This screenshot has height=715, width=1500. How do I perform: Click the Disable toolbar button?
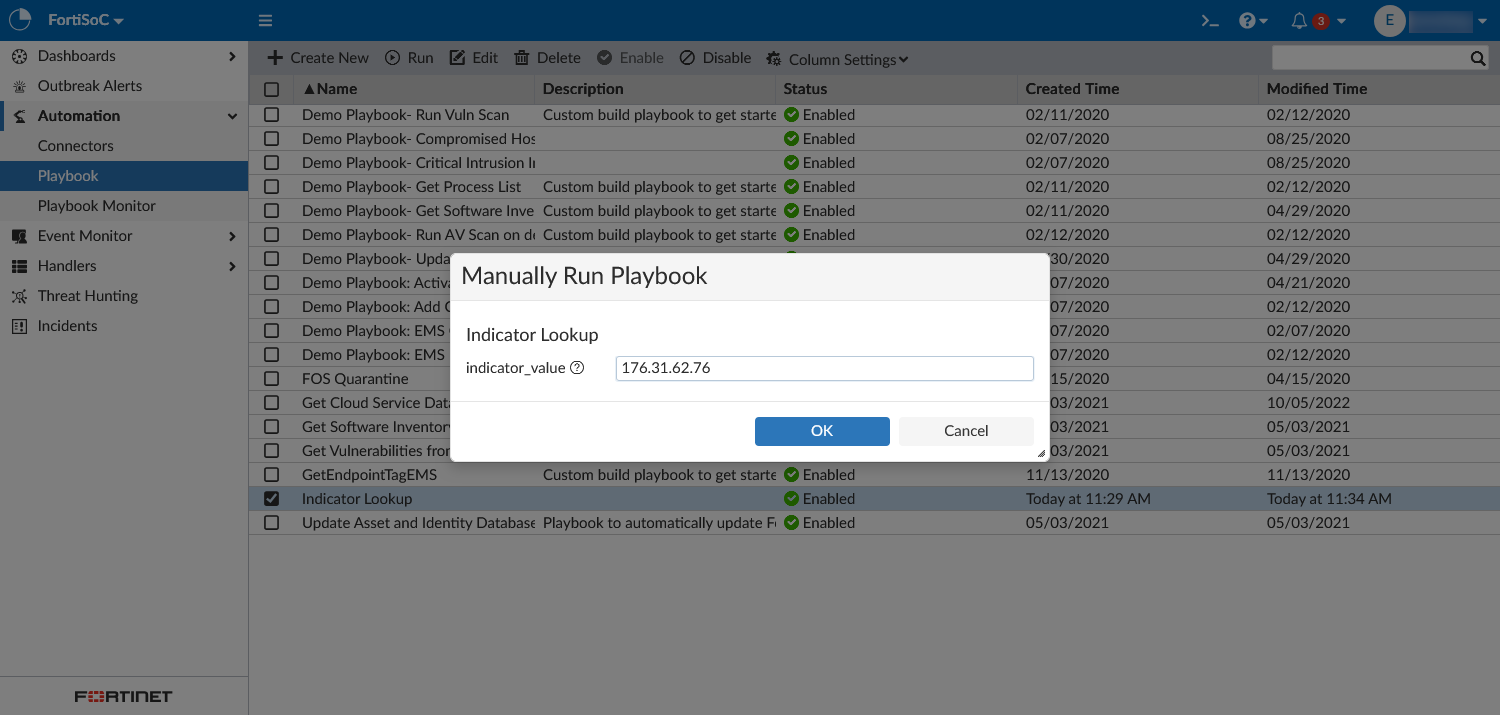(x=715, y=58)
